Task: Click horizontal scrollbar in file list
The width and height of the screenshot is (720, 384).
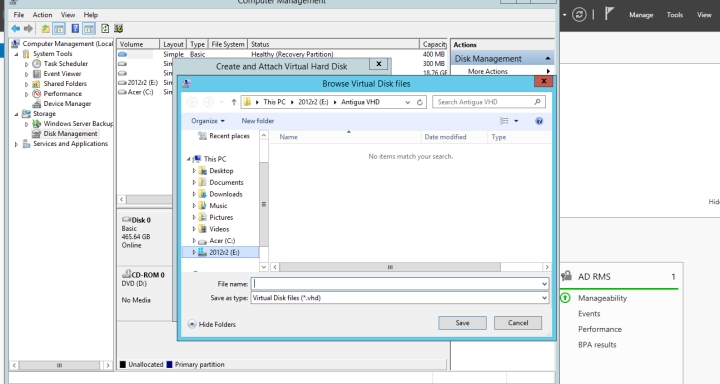Action: (390, 267)
